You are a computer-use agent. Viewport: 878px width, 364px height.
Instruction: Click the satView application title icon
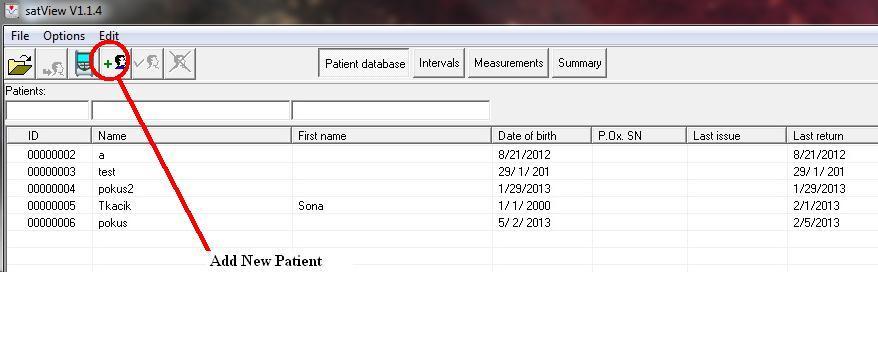pyautogui.click(x=11, y=10)
